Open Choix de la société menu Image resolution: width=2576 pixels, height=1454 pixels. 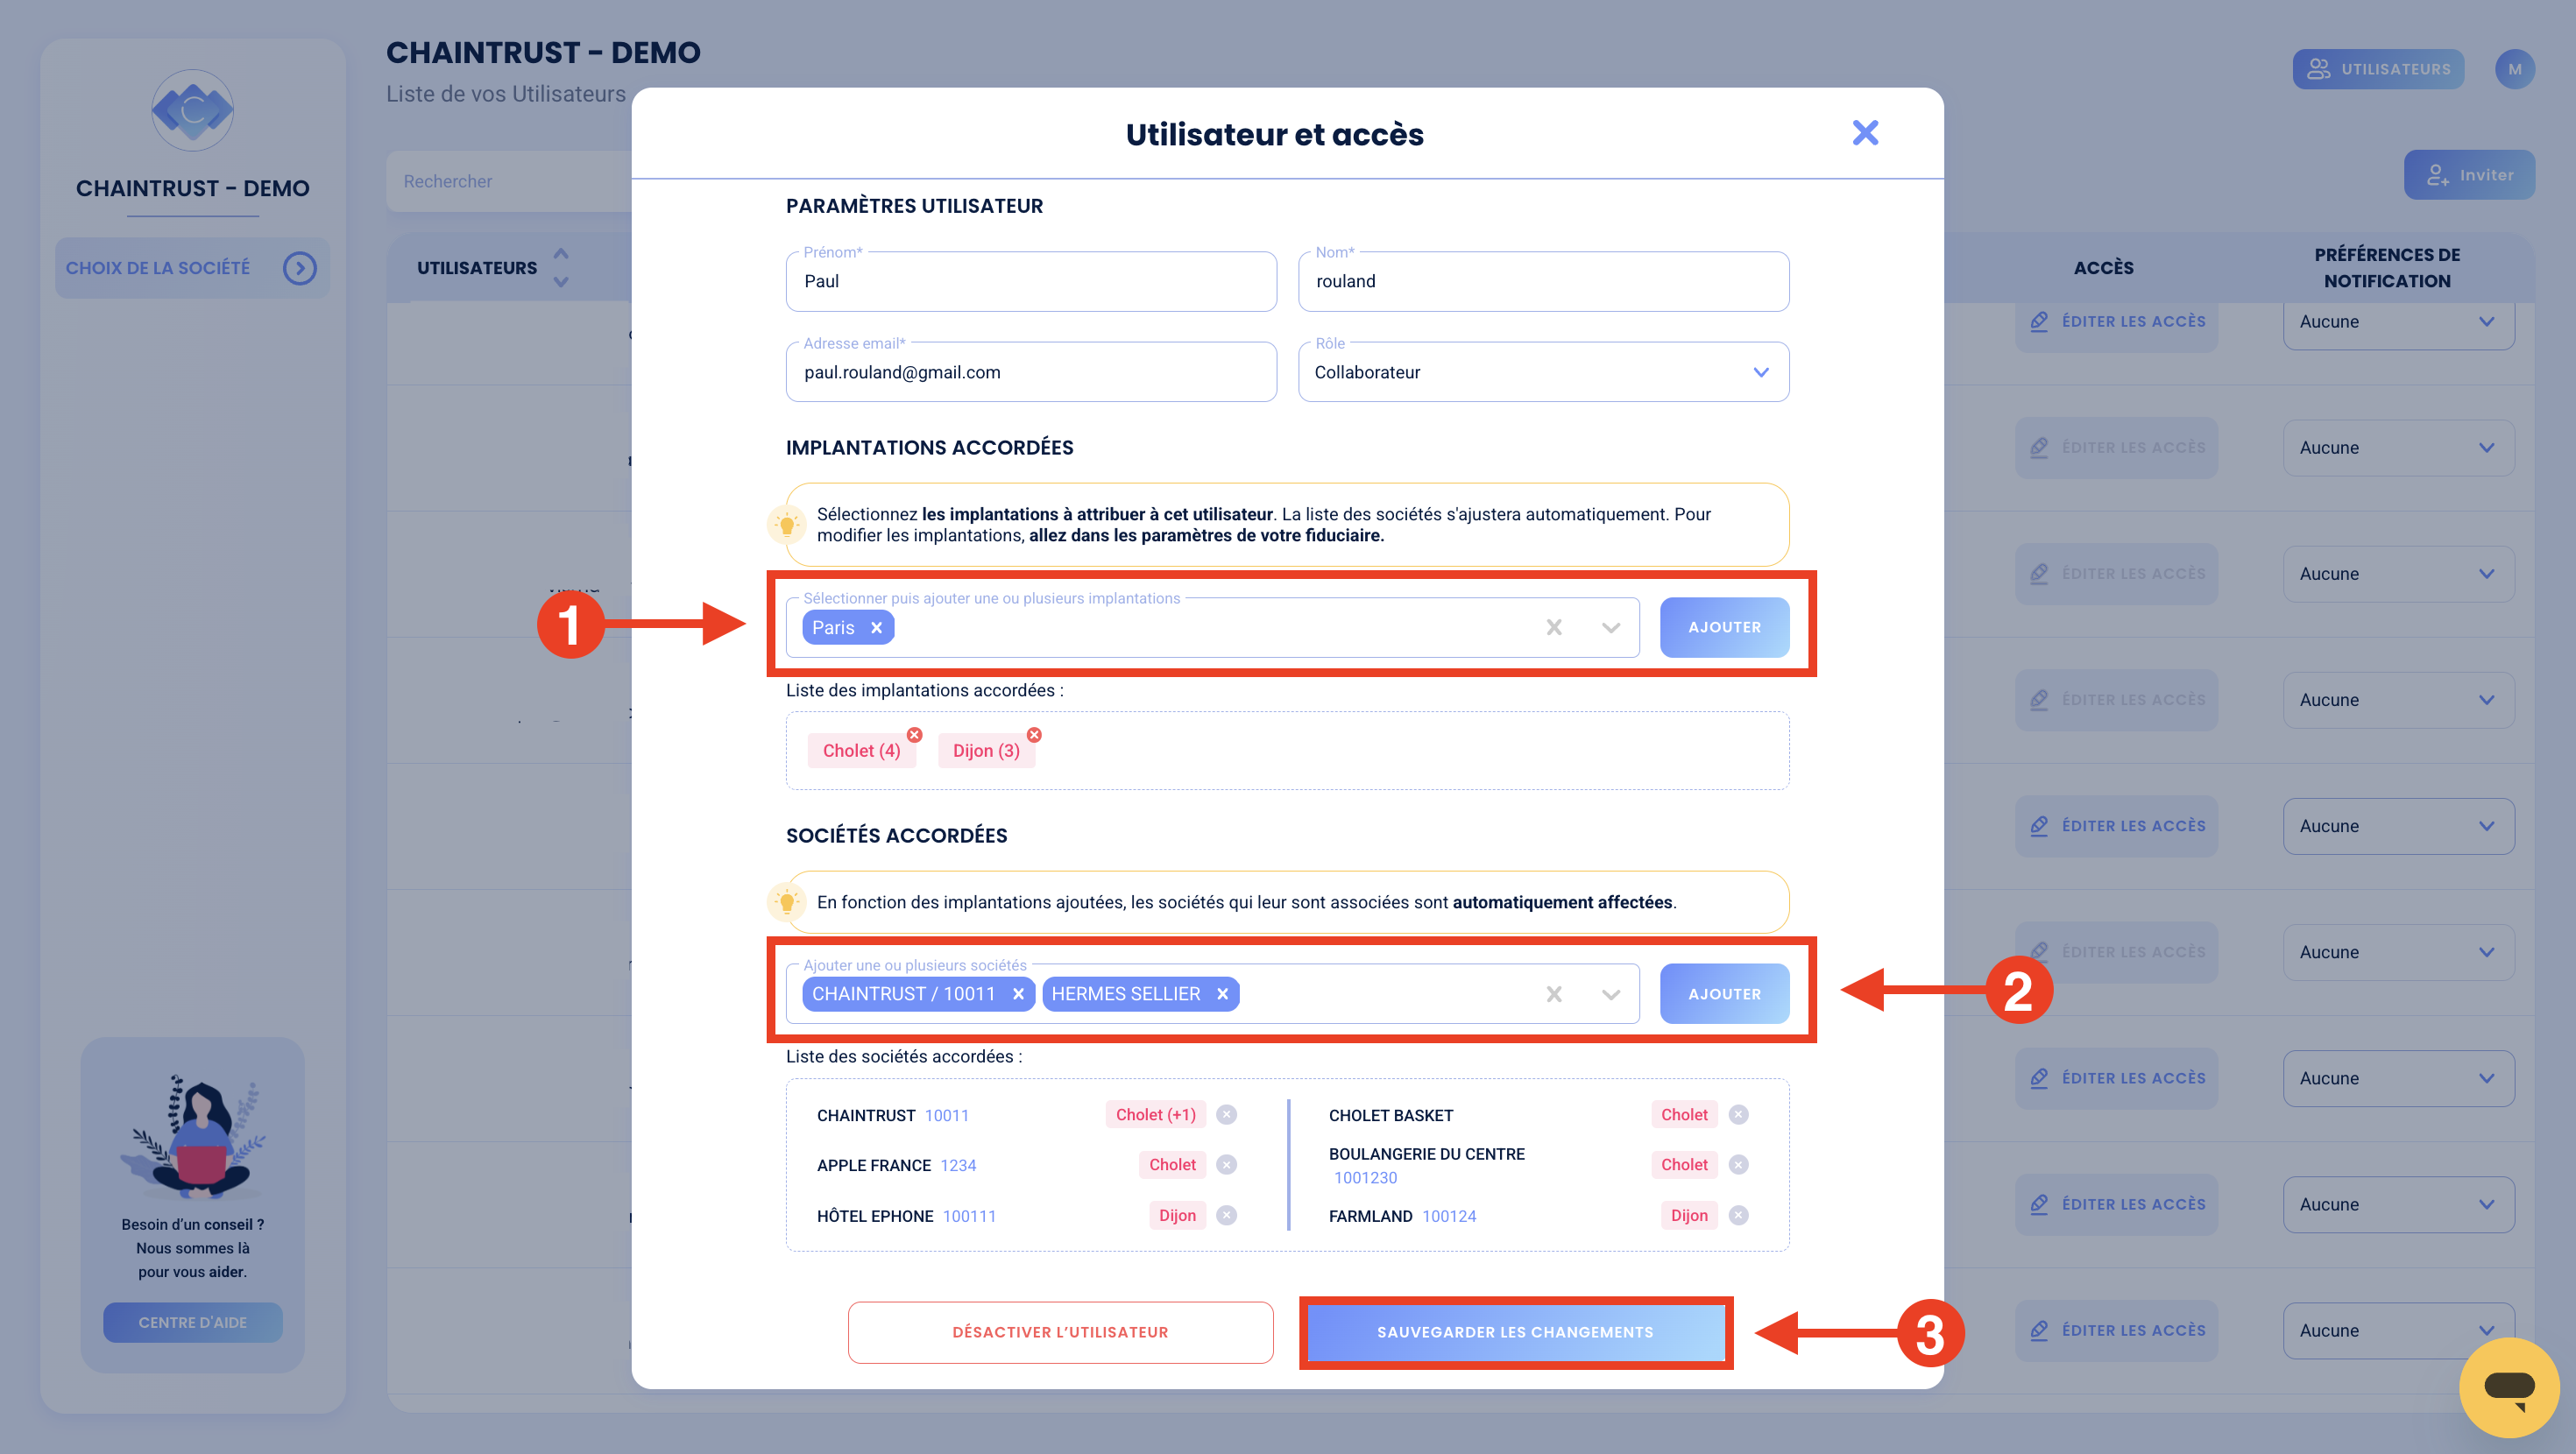tap(192, 268)
